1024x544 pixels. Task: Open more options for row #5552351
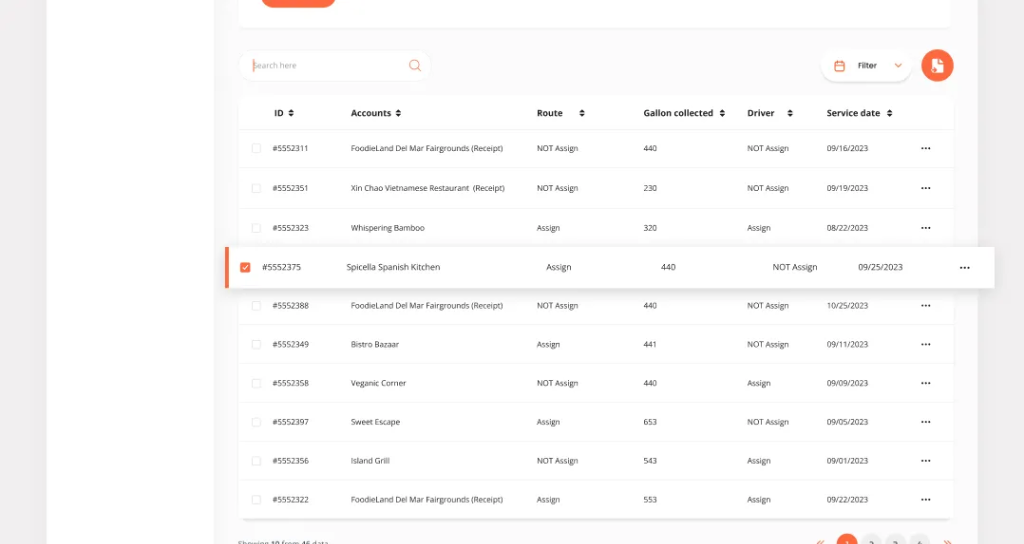point(925,188)
